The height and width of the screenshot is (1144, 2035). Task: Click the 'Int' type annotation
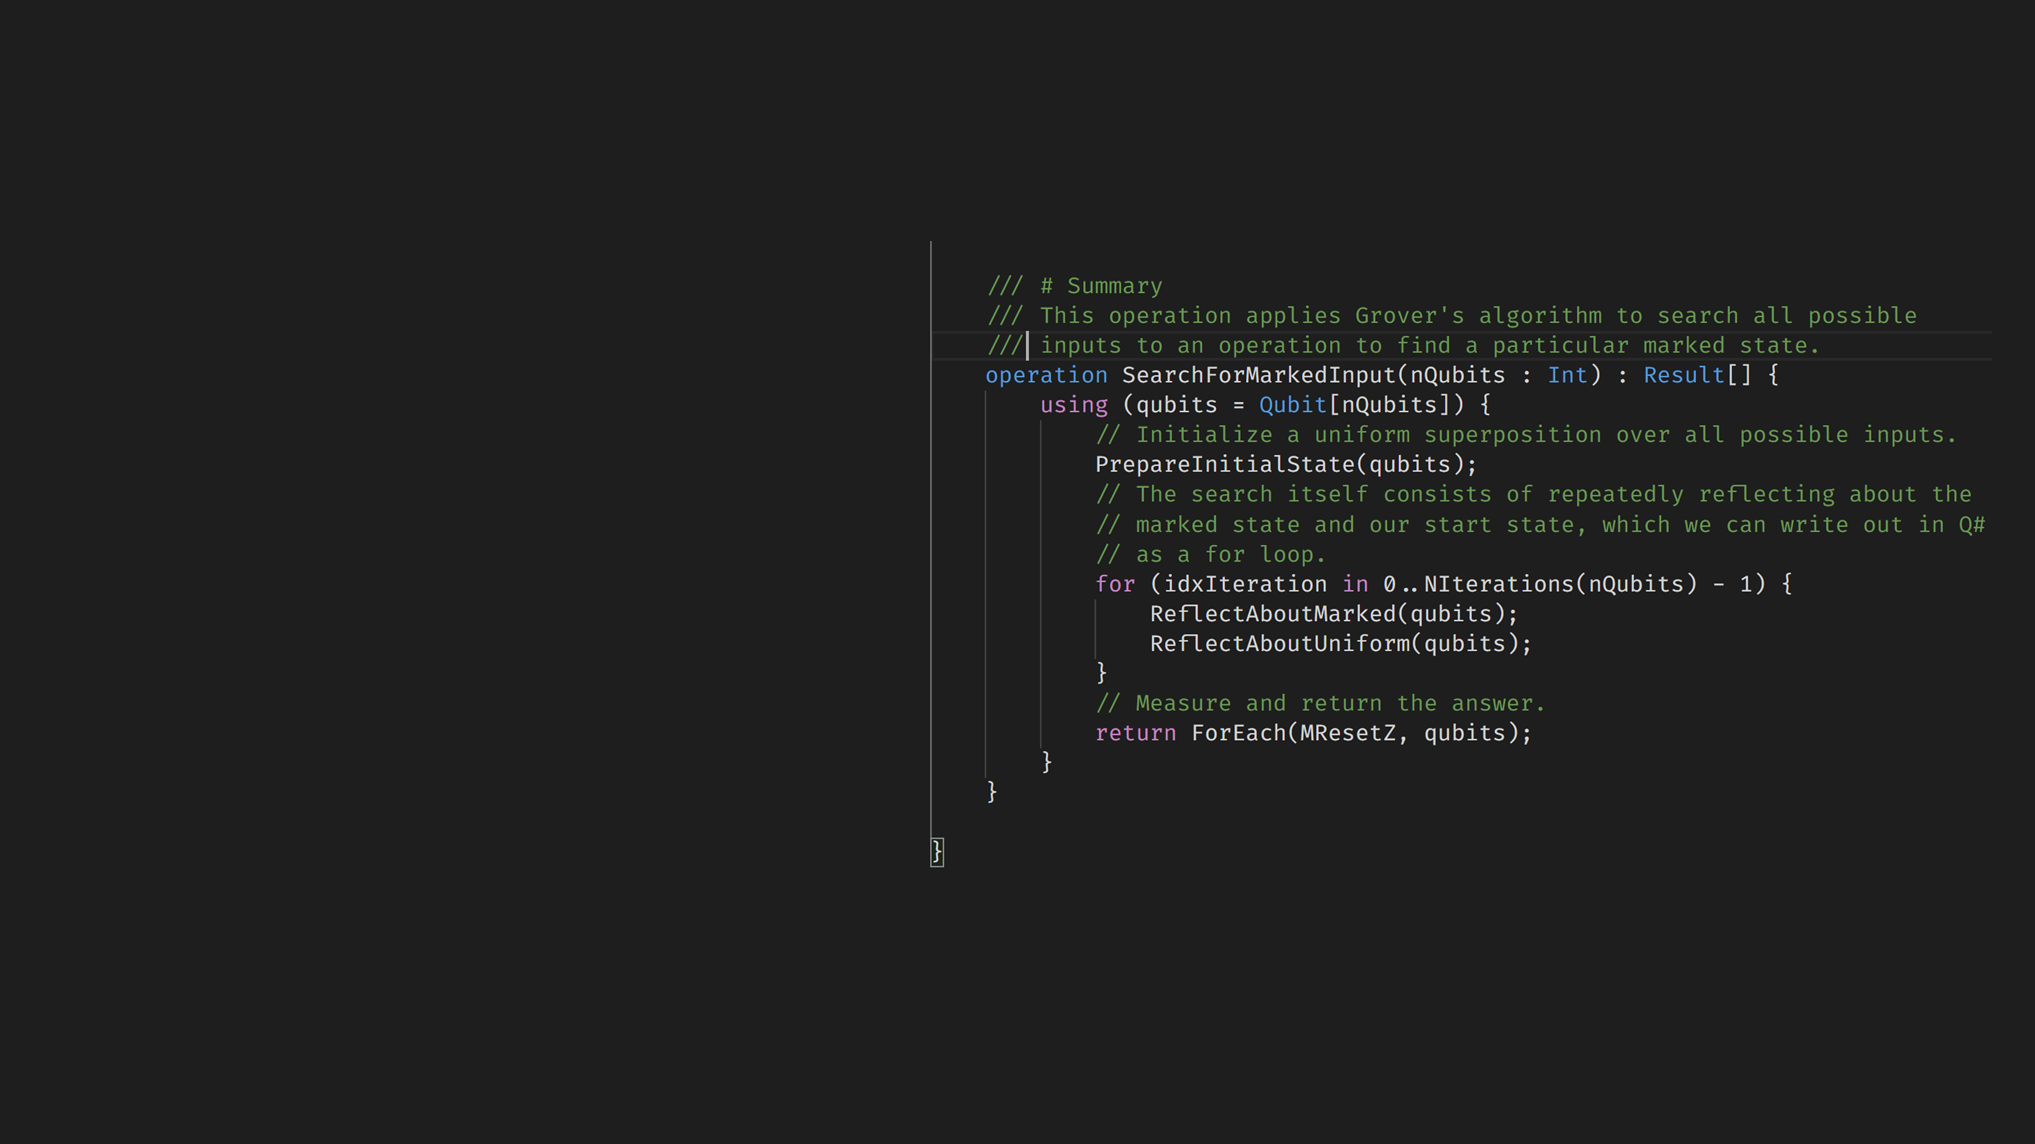coord(1567,375)
